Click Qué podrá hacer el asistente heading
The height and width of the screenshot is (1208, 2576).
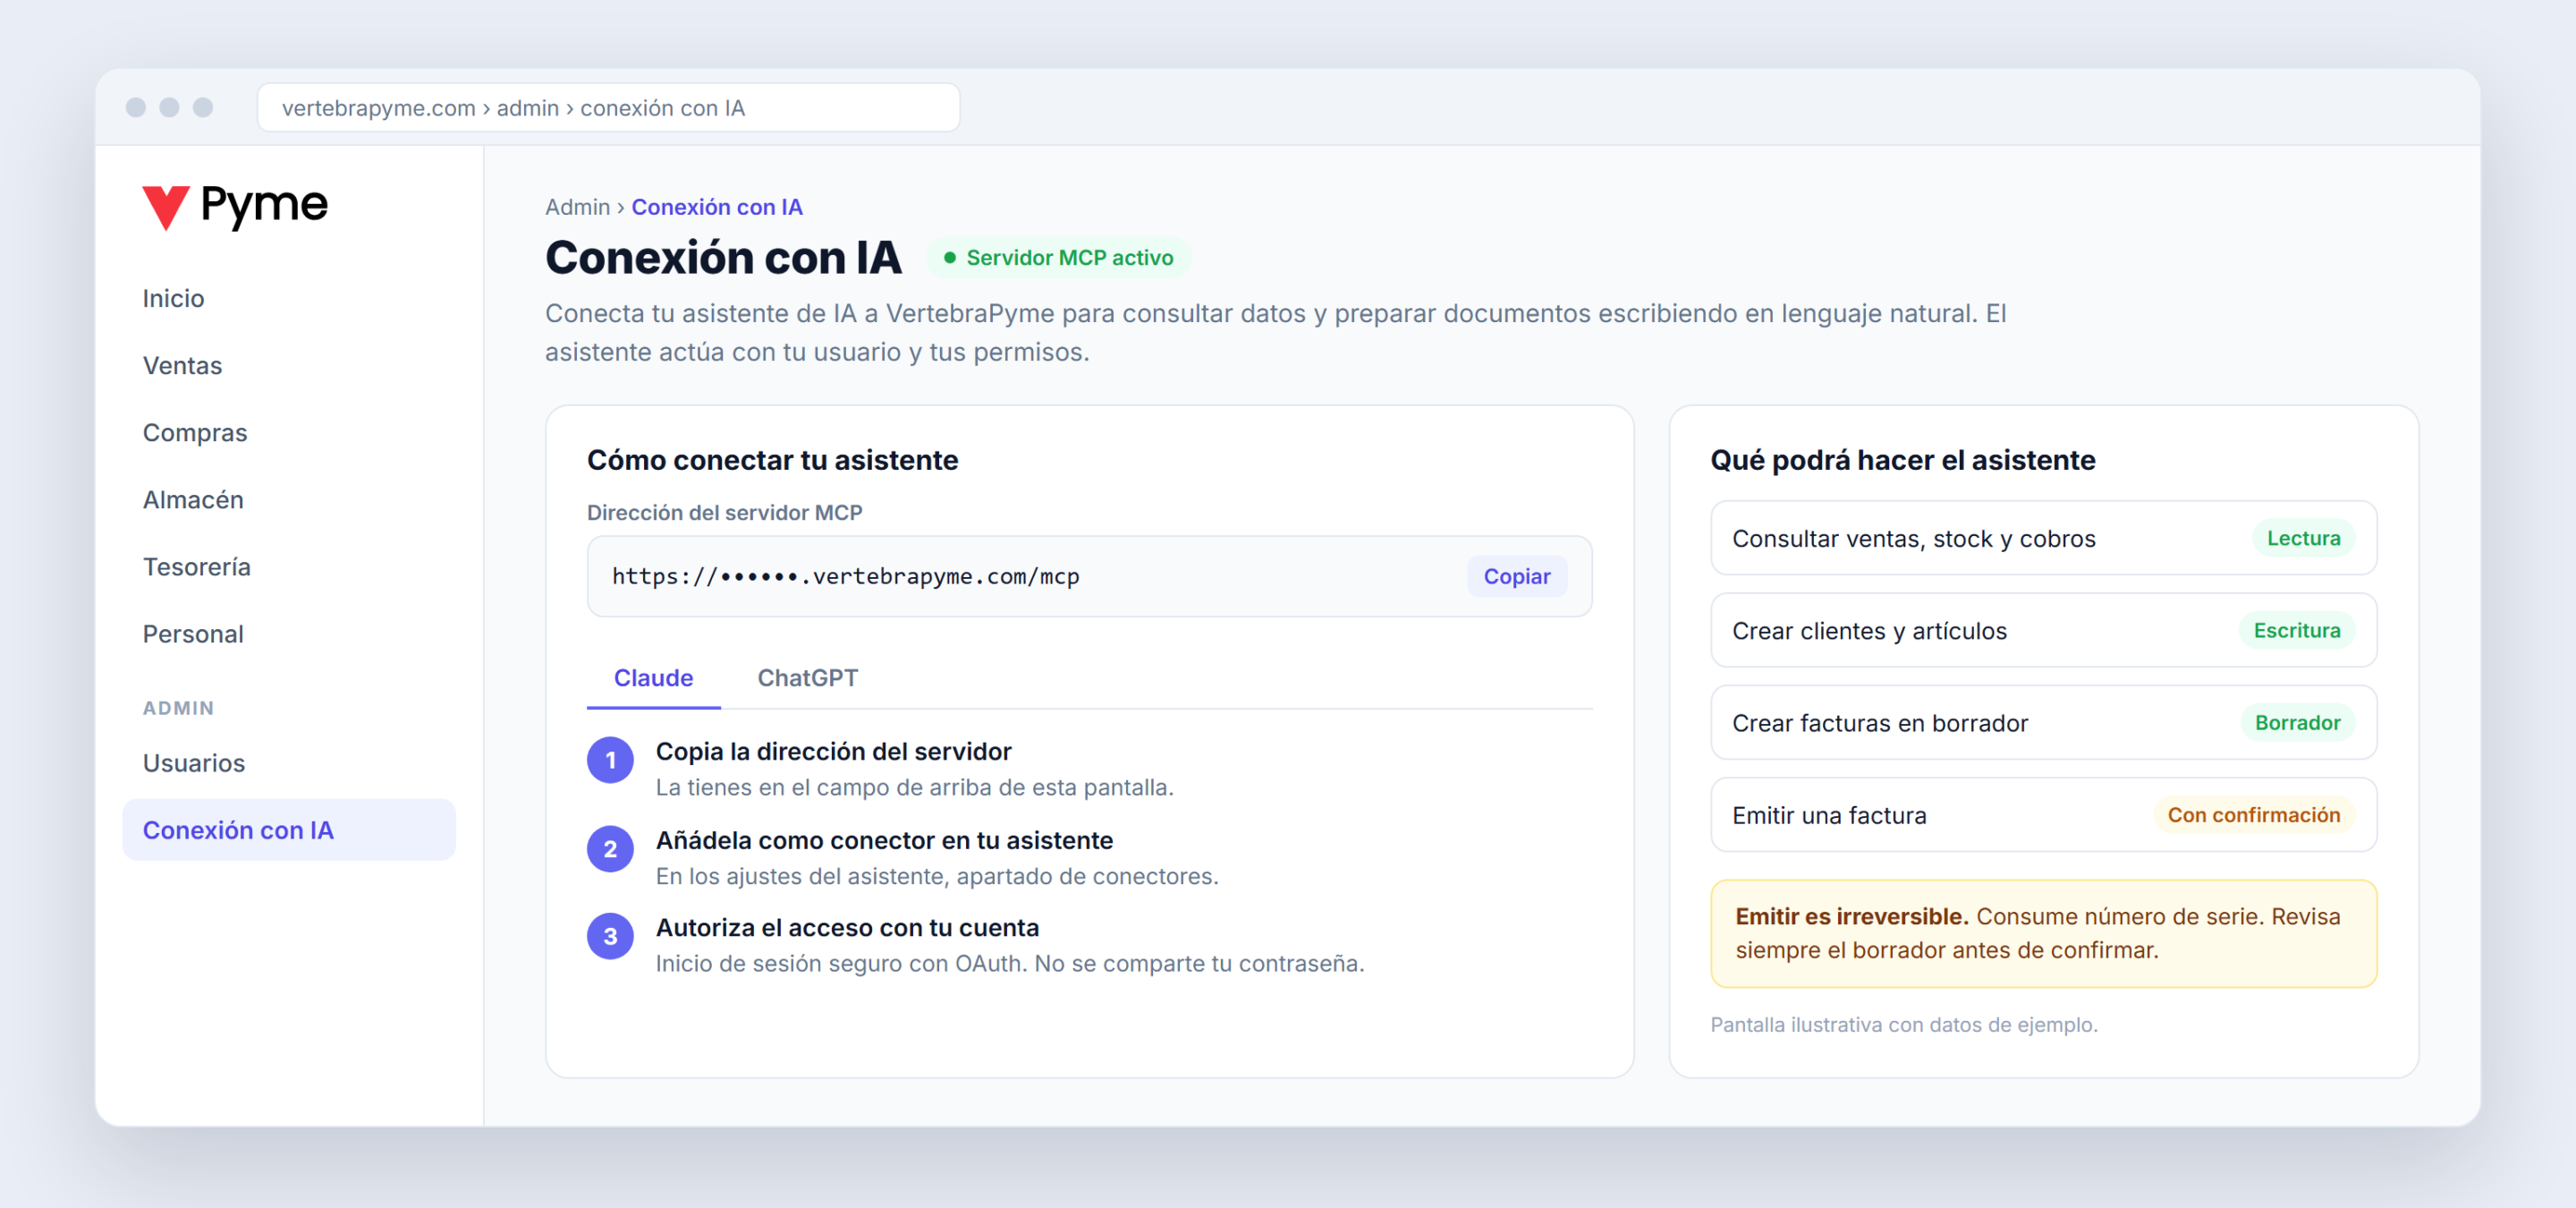pyautogui.click(x=1902, y=459)
